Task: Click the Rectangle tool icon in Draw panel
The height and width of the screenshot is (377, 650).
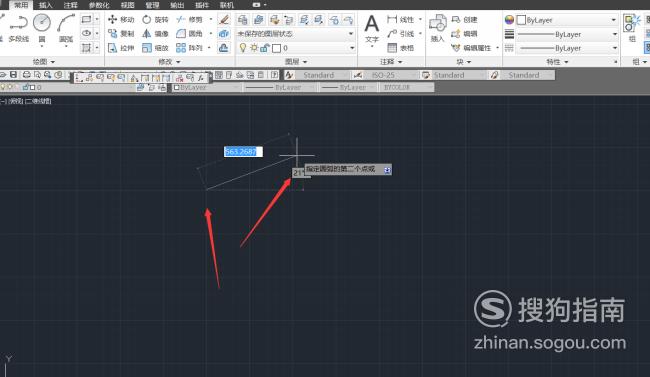Action: point(86,19)
